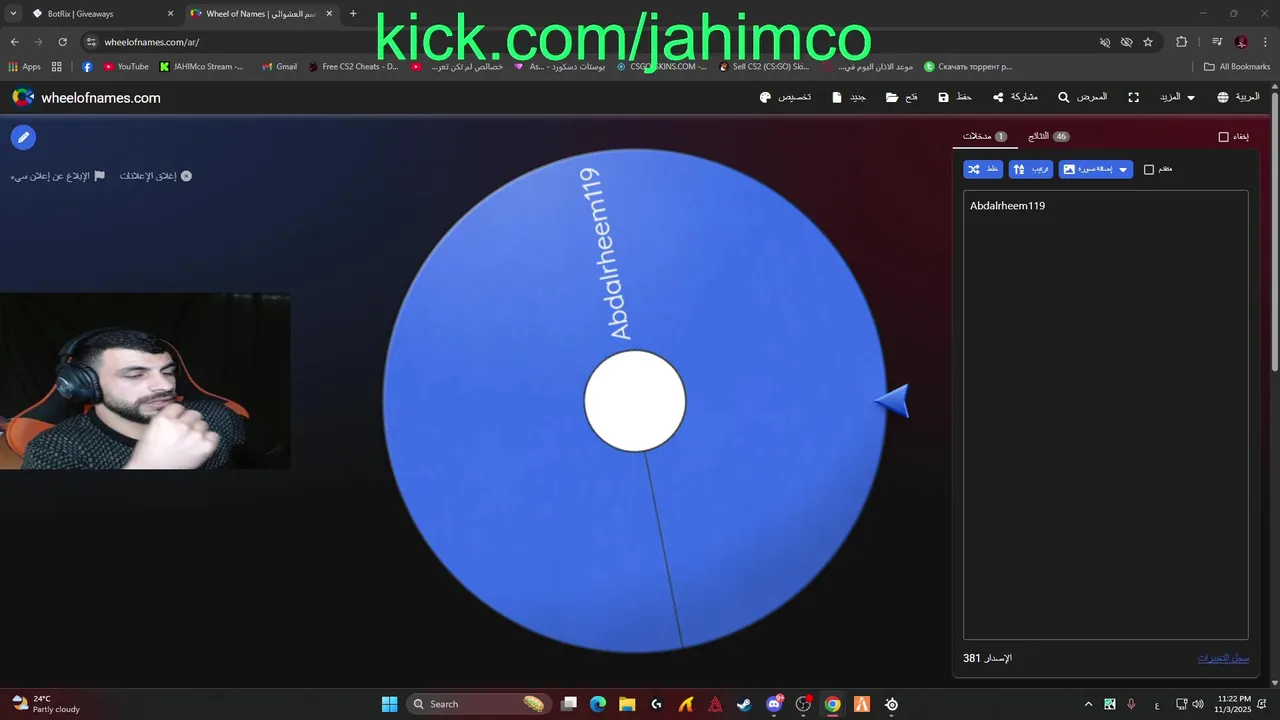Viewport: 1280px width, 720px height.
Task: Show hidden system tray icons
Action: pos(1088,704)
